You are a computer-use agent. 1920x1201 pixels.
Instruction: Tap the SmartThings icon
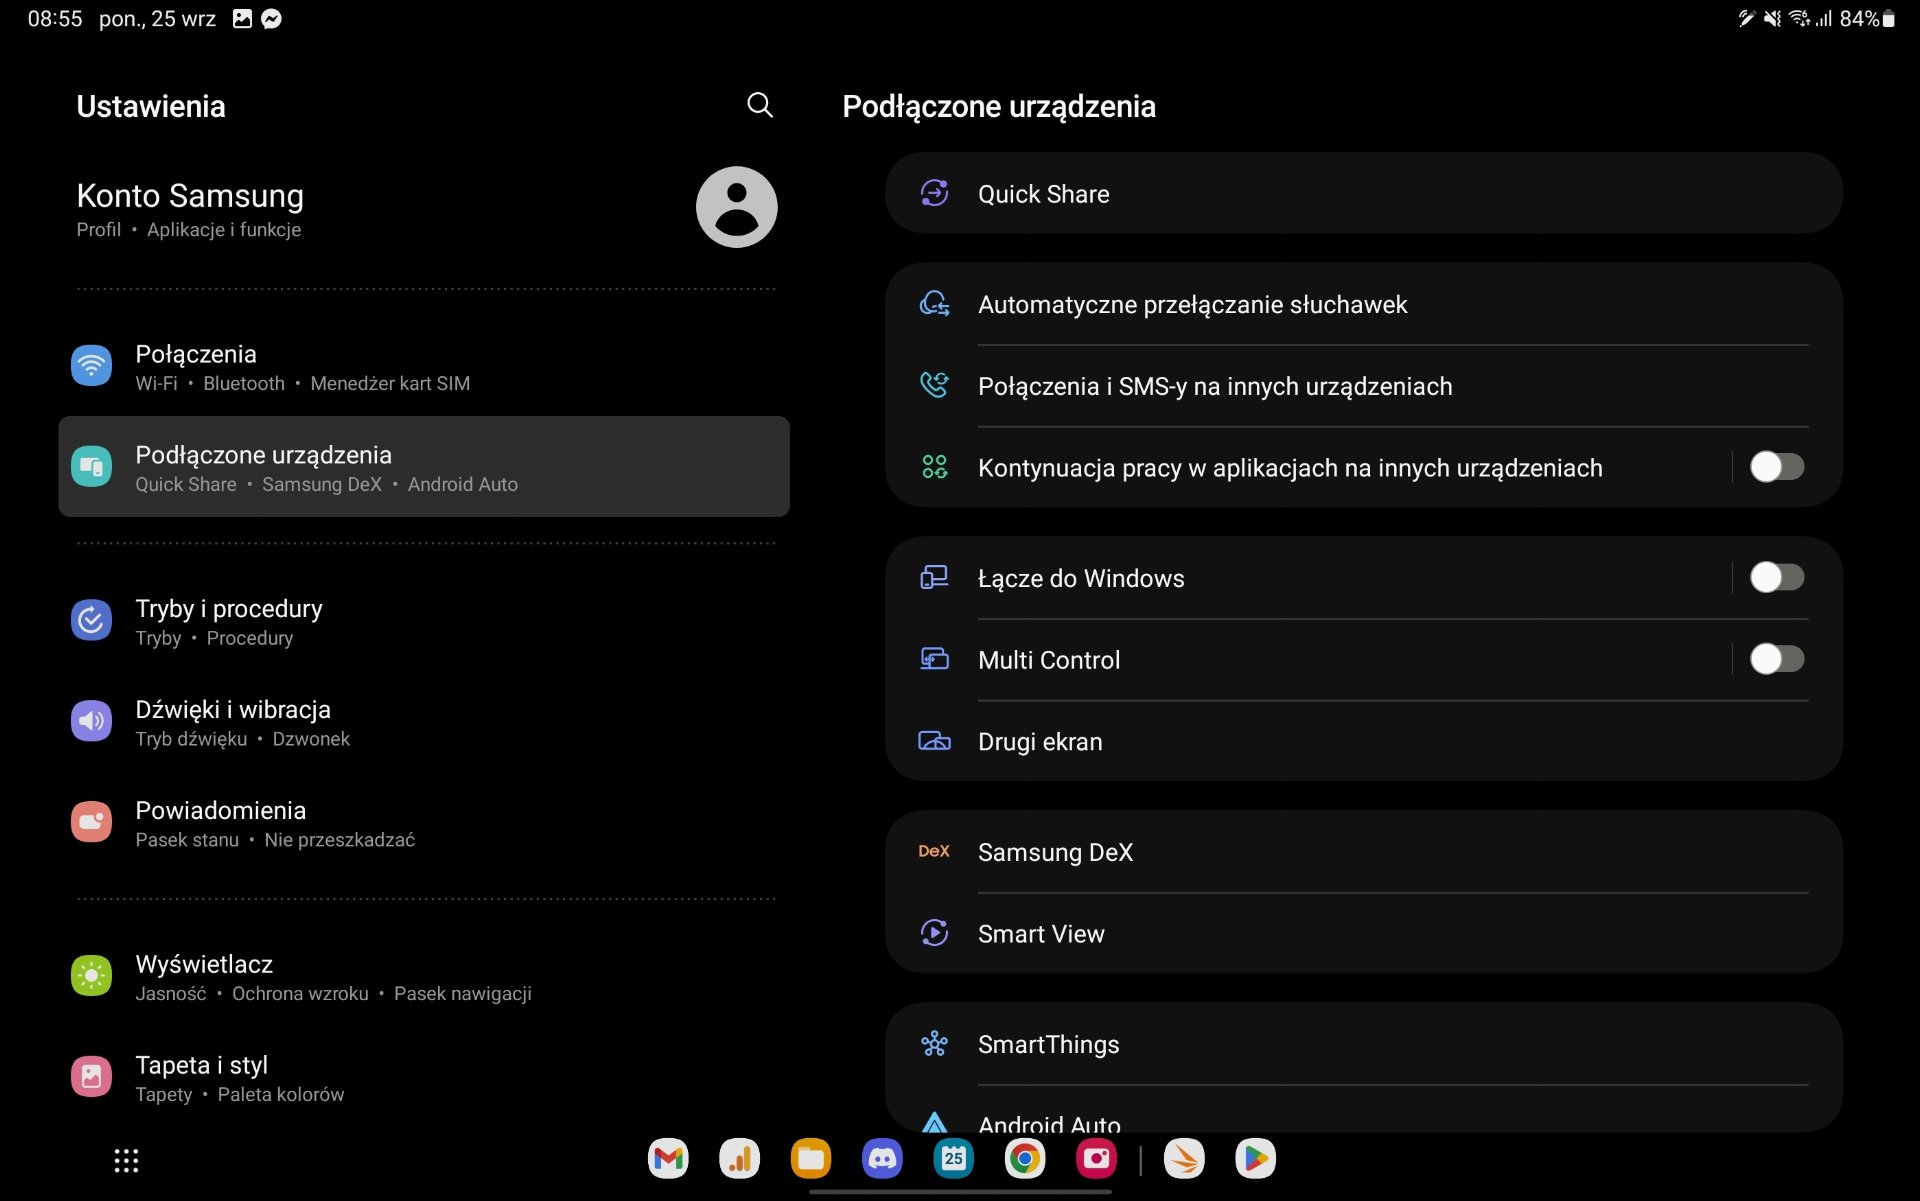[934, 1044]
